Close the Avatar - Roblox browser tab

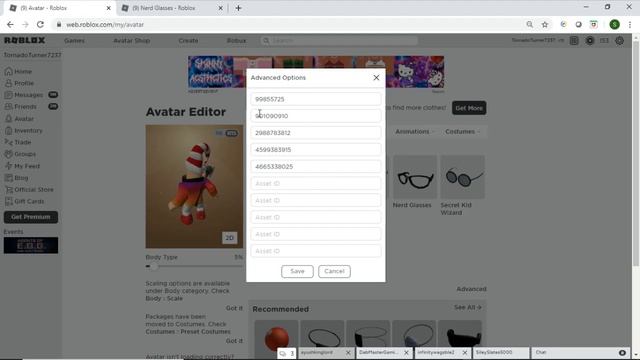tap(109, 8)
